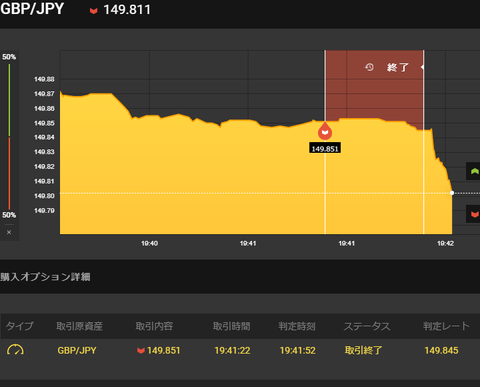Click the 19:42 time axis label

pyautogui.click(x=446, y=243)
